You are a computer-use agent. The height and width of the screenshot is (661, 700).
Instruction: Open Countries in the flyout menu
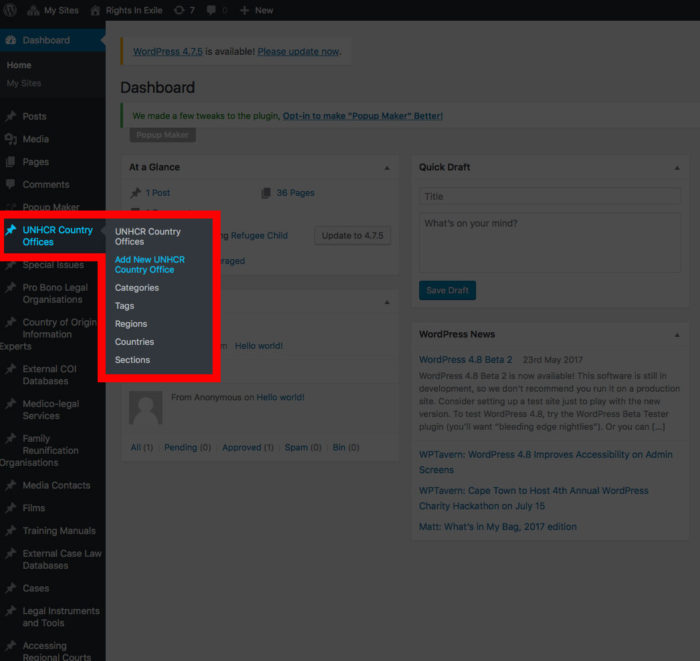coord(134,342)
